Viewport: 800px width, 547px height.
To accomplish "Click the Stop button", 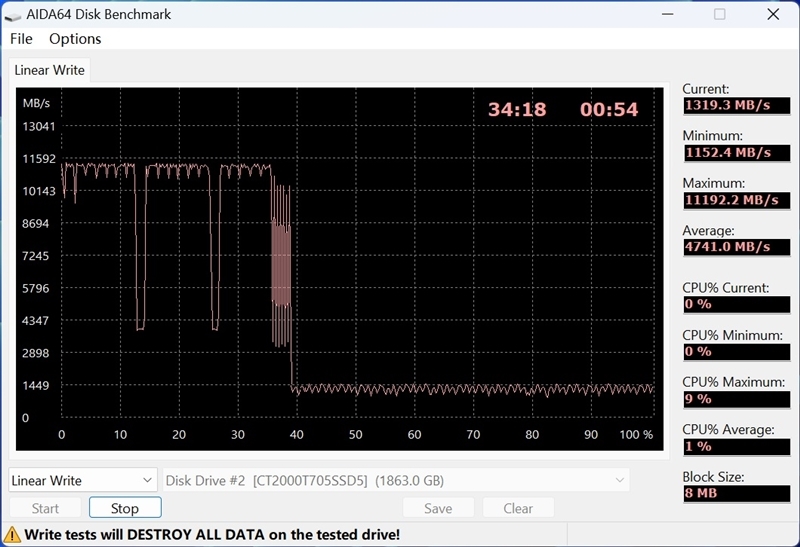I will [x=125, y=508].
